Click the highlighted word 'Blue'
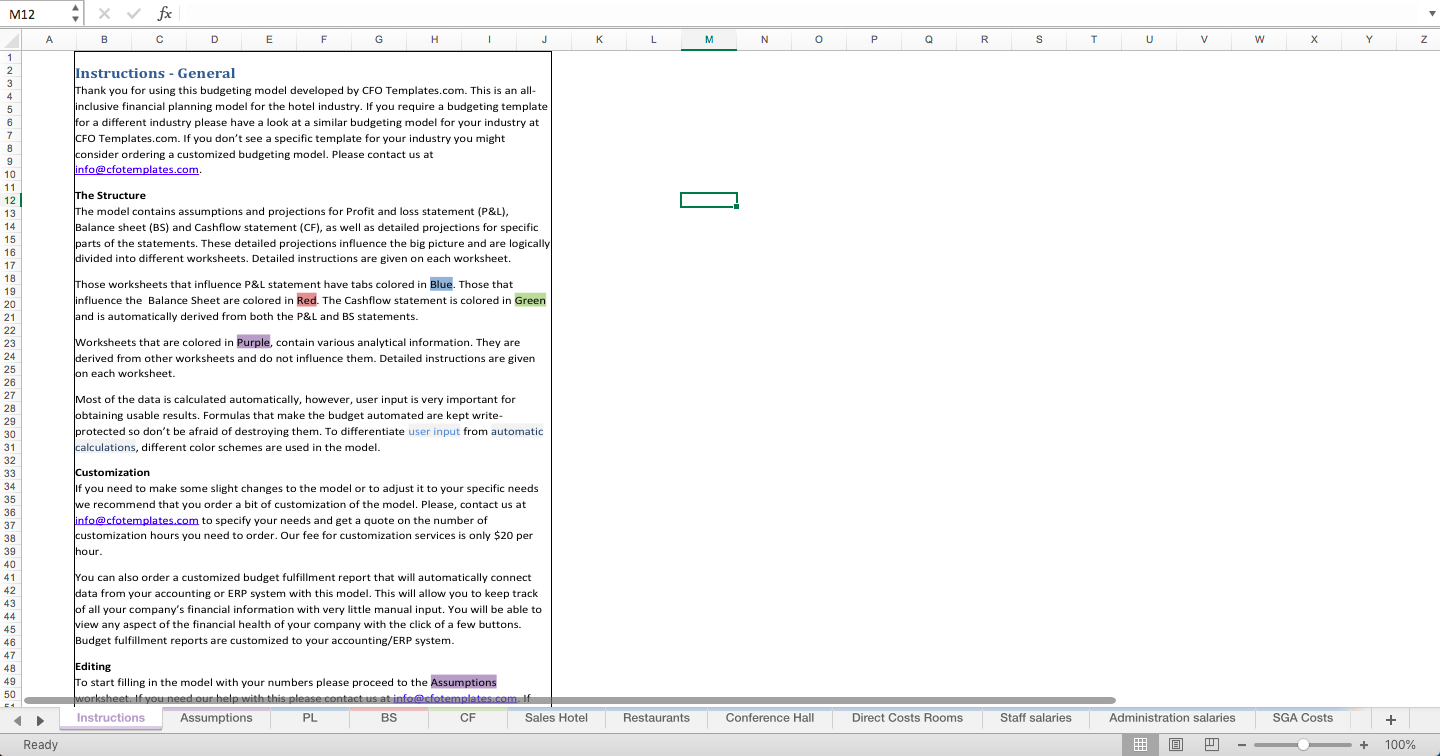Screen dimensions: 1440x756 click(441, 284)
